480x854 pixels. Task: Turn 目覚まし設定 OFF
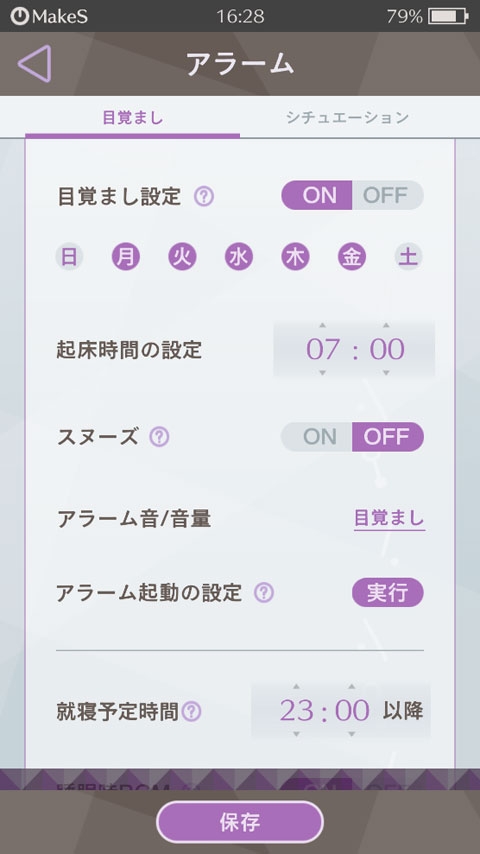click(387, 195)
